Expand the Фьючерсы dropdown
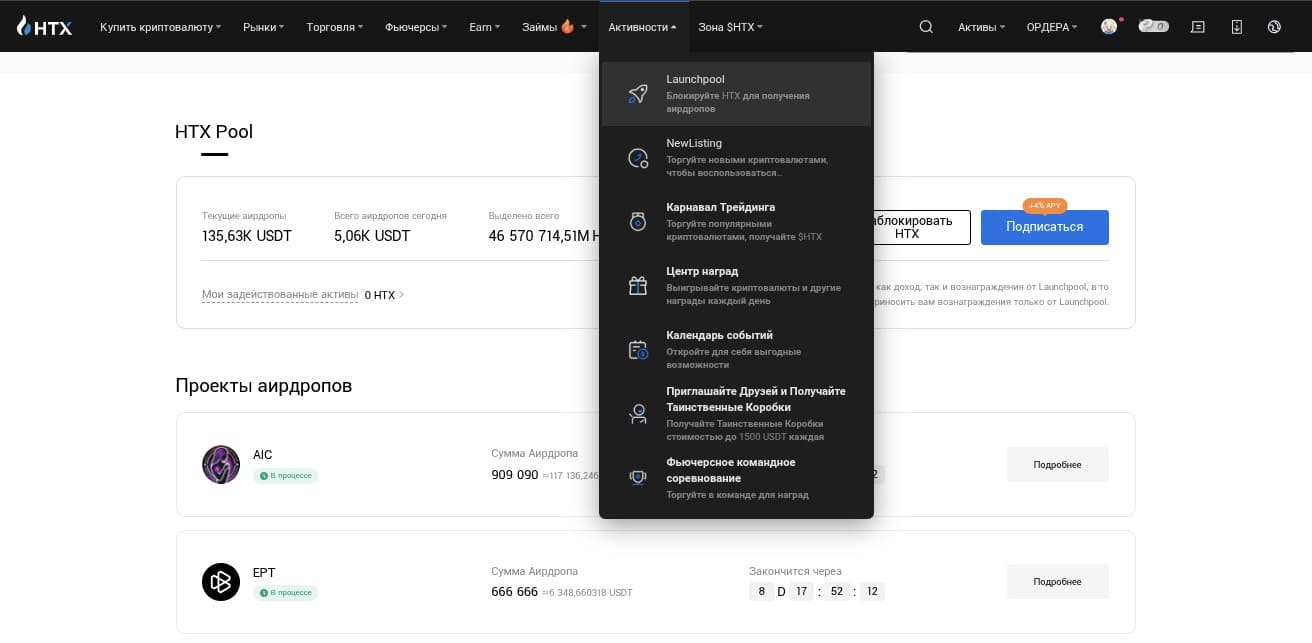This screenshot has width=1312, height=643. point(416,27)
